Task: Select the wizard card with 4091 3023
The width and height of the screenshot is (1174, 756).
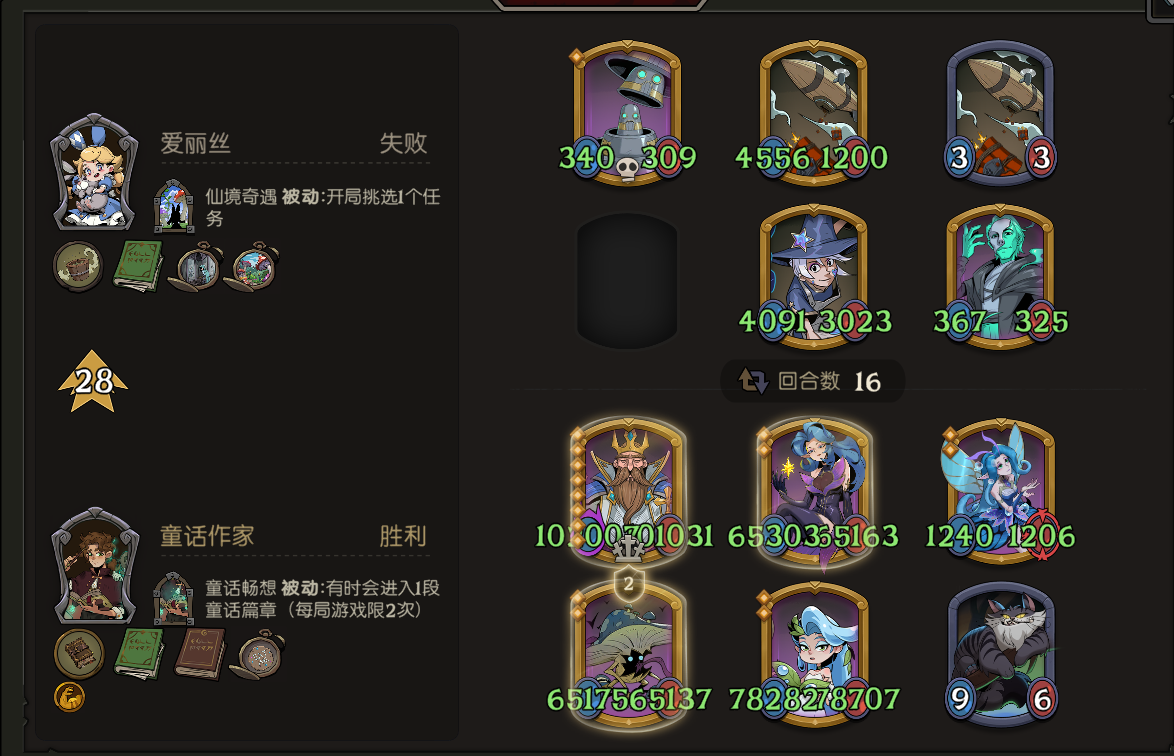Action: point(814,277)
